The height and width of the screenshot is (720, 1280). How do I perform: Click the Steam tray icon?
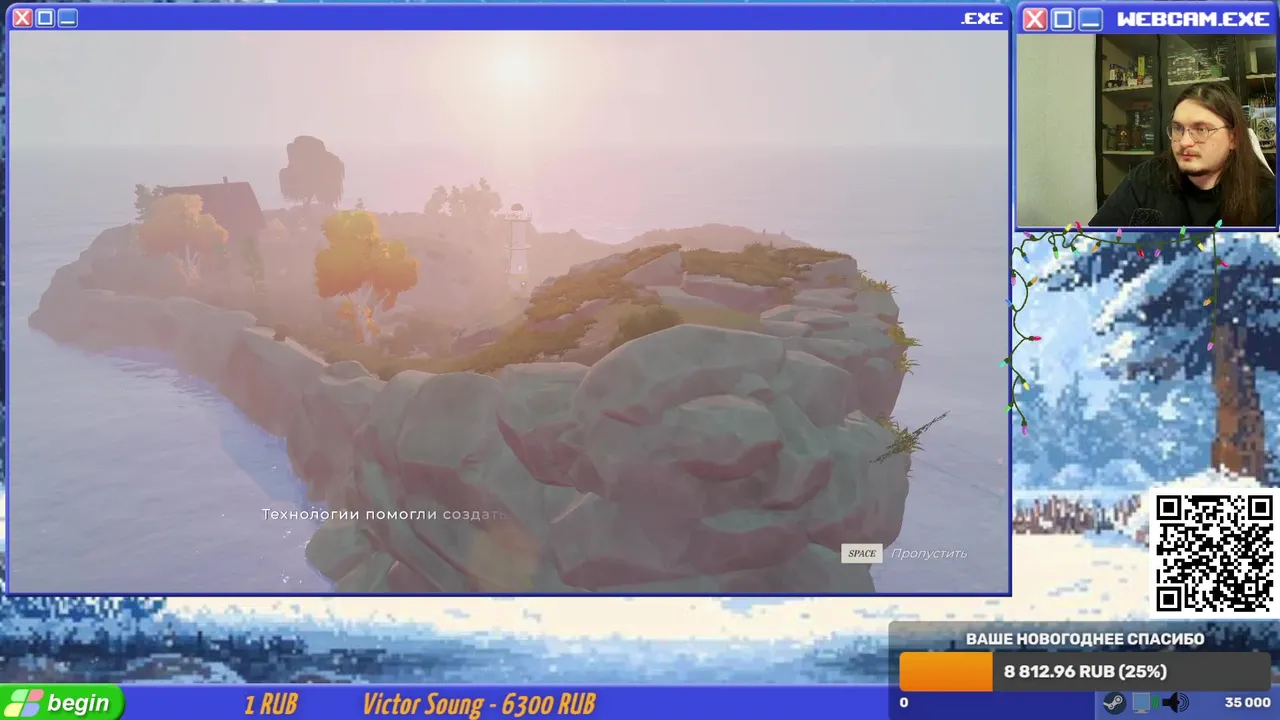click(x=1113, y=703)
